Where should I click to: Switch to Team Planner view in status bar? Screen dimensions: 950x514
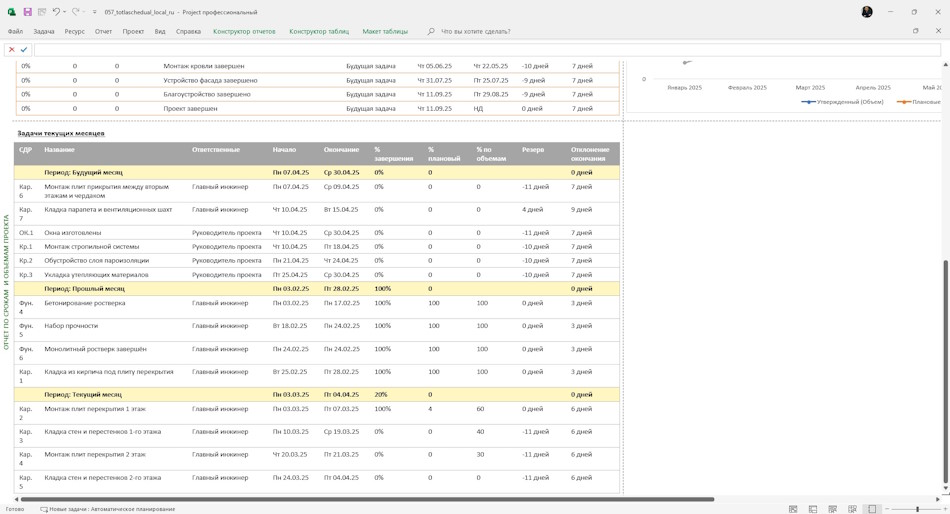click(832, 509)
